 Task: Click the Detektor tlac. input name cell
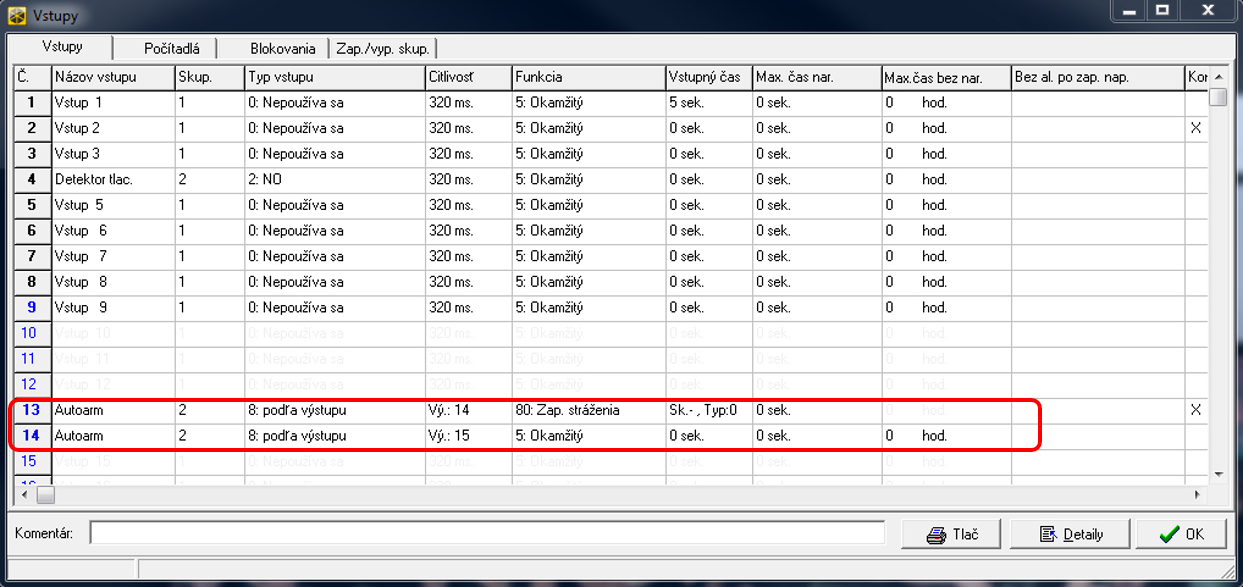pyautogui.click(x=112, y=180)
